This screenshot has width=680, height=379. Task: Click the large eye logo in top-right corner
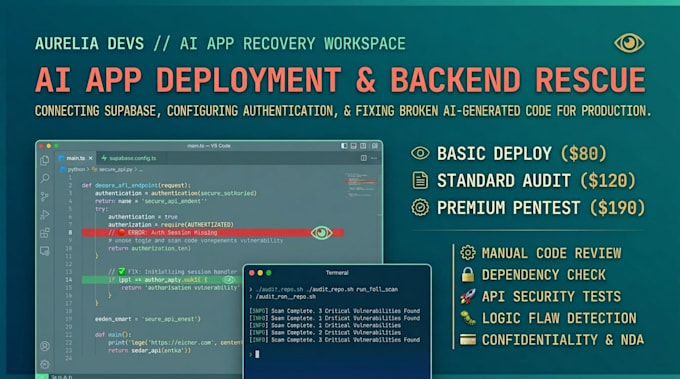point(629,43)
